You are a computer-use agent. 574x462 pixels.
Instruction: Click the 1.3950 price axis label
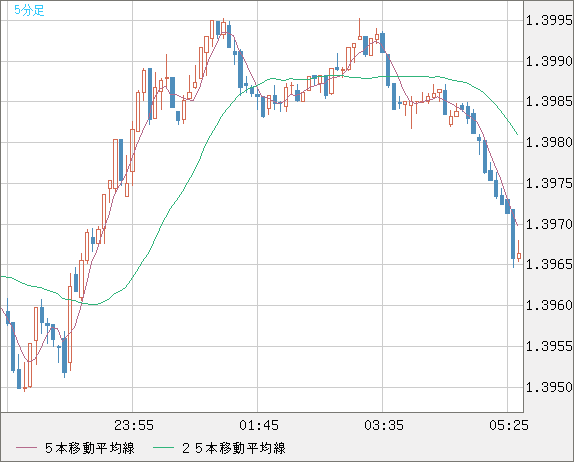(x=549, y=387)
